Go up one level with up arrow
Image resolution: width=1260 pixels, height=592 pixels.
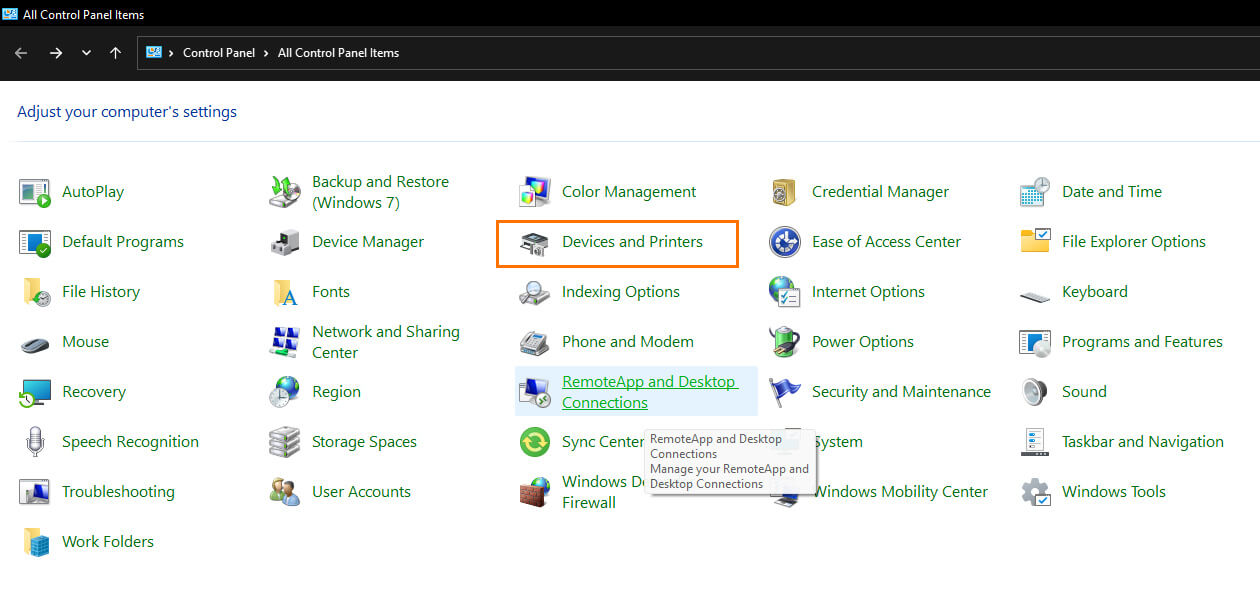click(115, 53)
